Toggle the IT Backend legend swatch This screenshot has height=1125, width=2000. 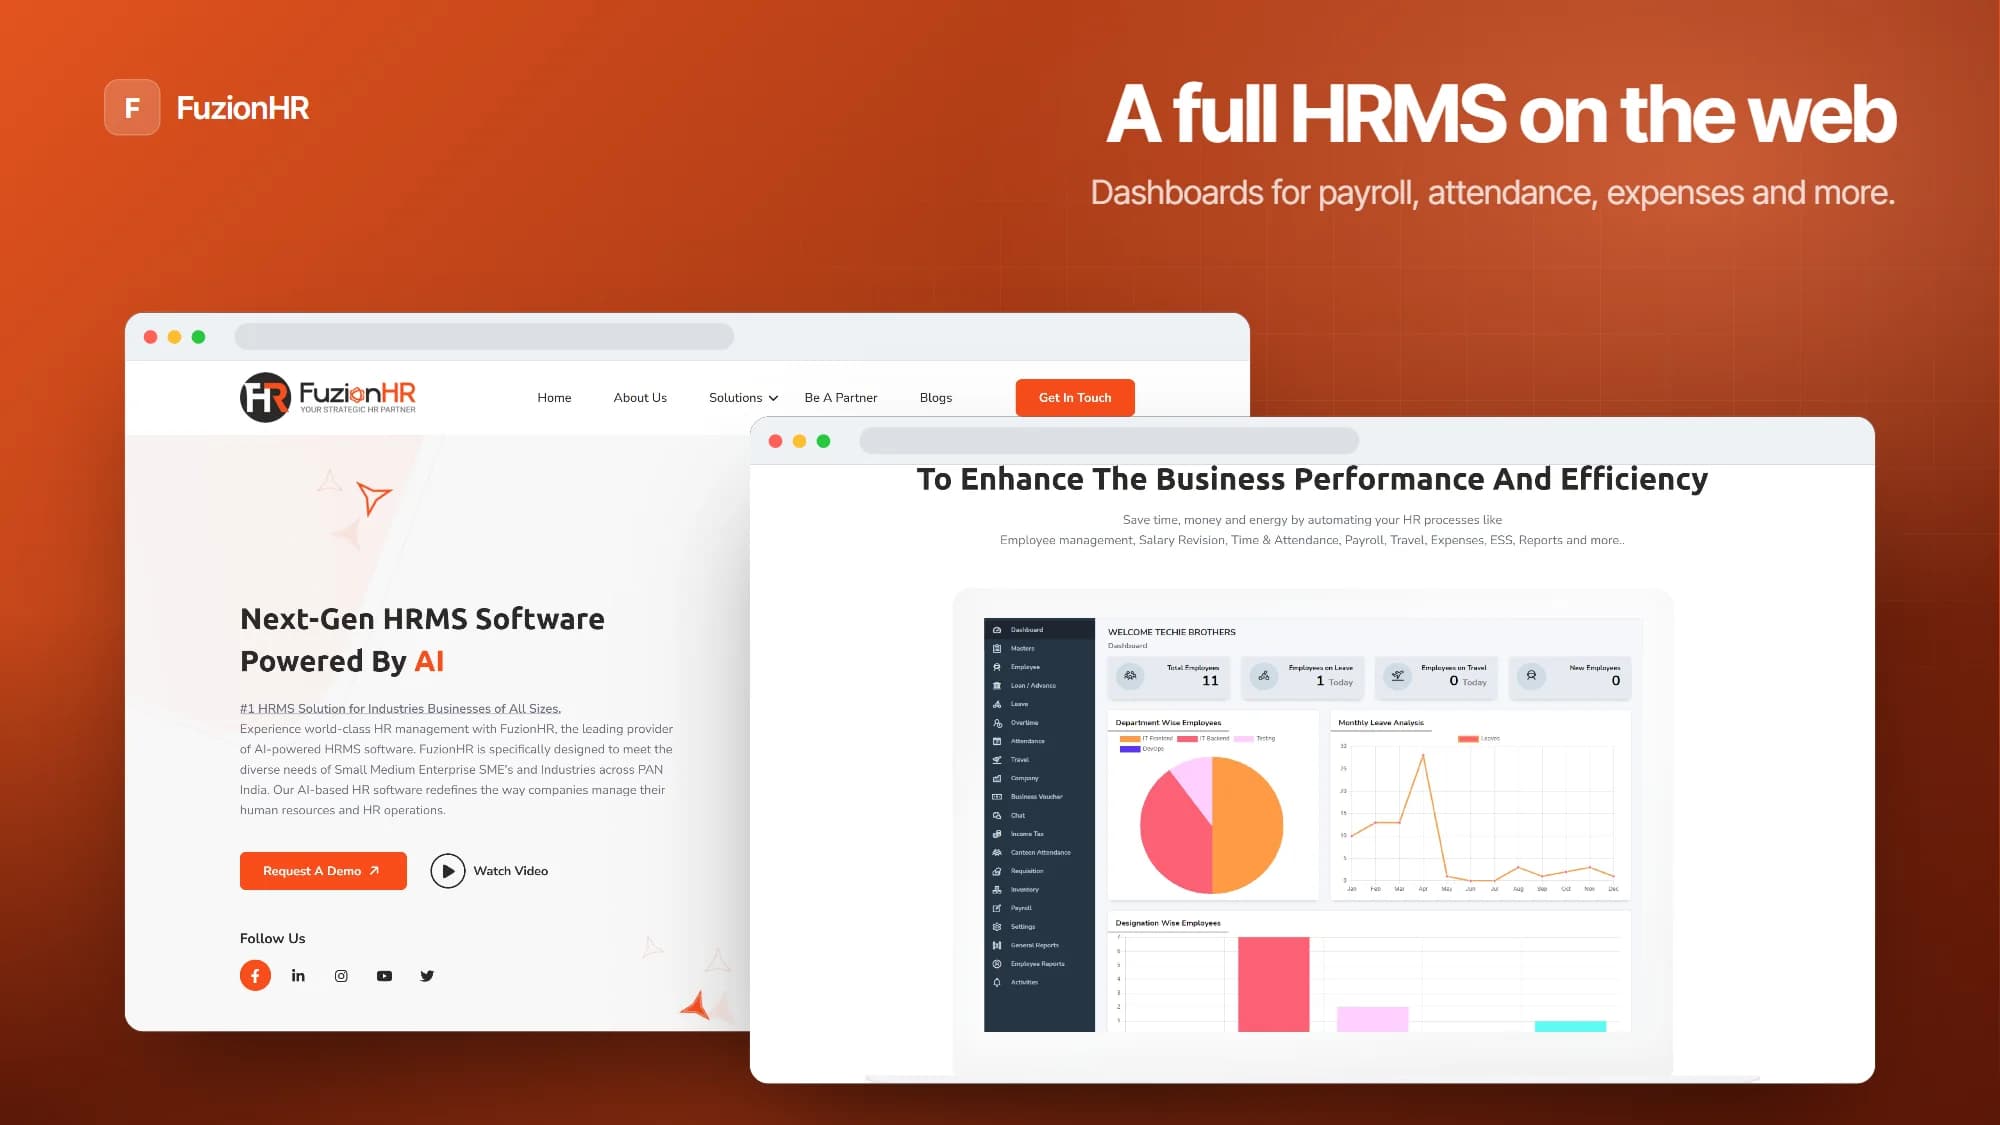click(1187, 739)
